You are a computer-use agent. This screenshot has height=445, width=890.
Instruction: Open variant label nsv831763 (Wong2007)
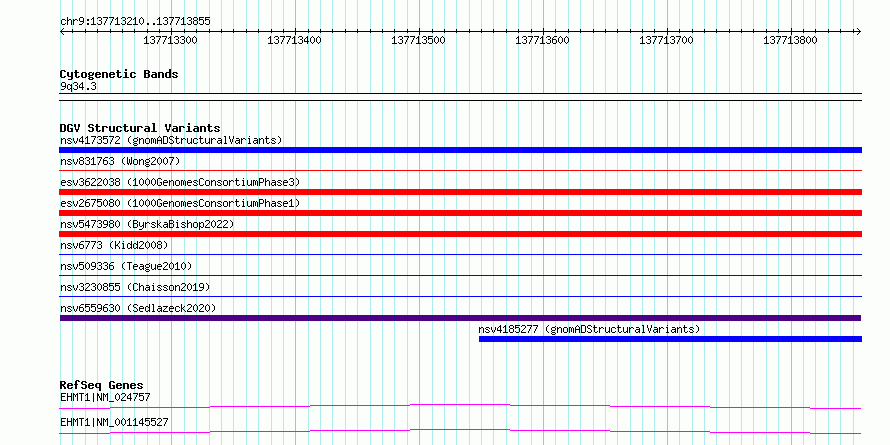pos(120,161)
